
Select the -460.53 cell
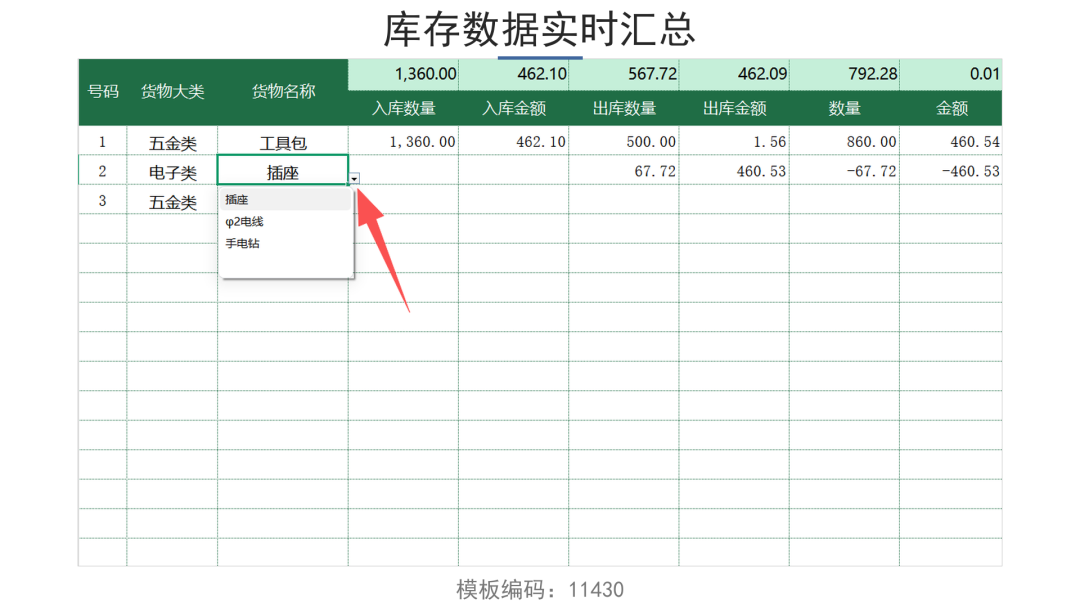tap(951, 171)
